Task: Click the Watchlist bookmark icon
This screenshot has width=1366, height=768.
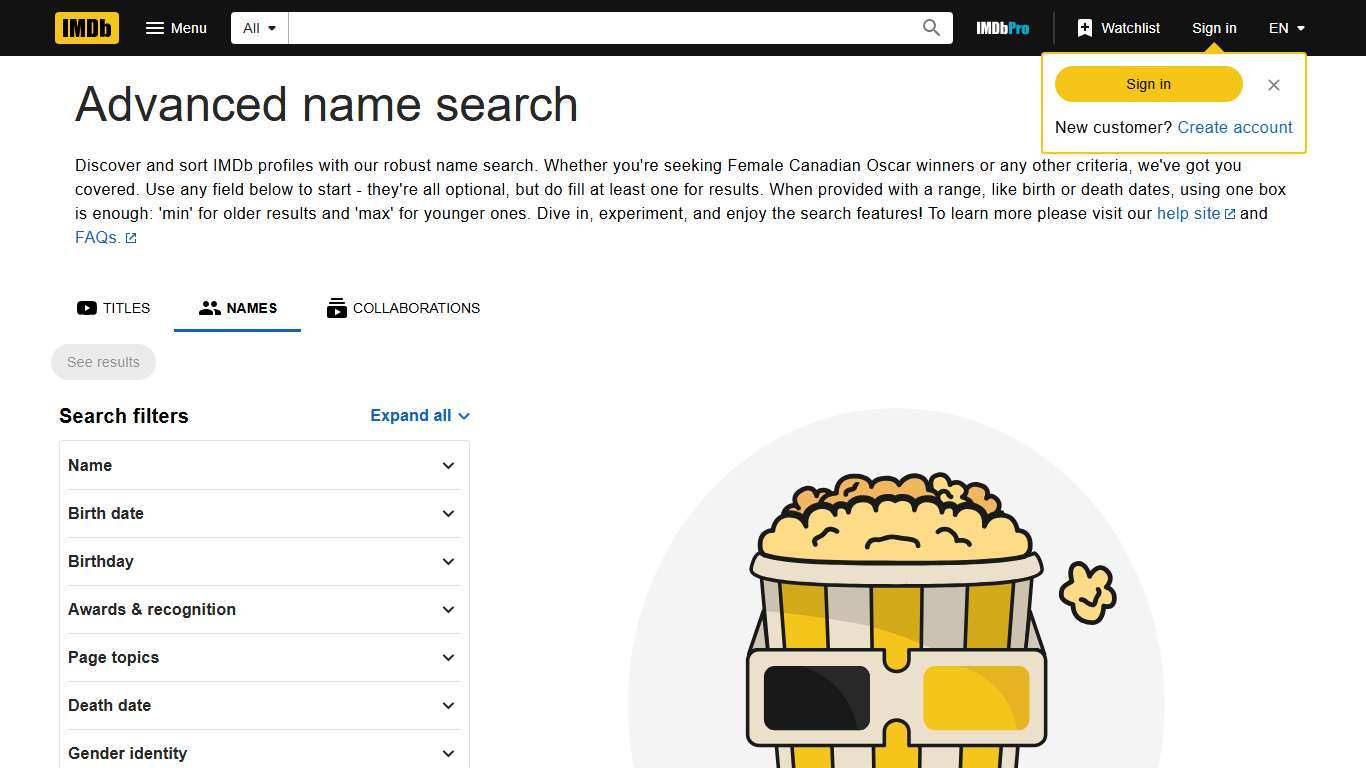Action: tap(1085, 28)
